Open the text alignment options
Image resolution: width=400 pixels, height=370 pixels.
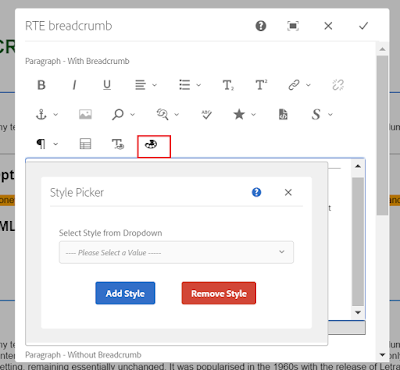click(x=145, y=85)
